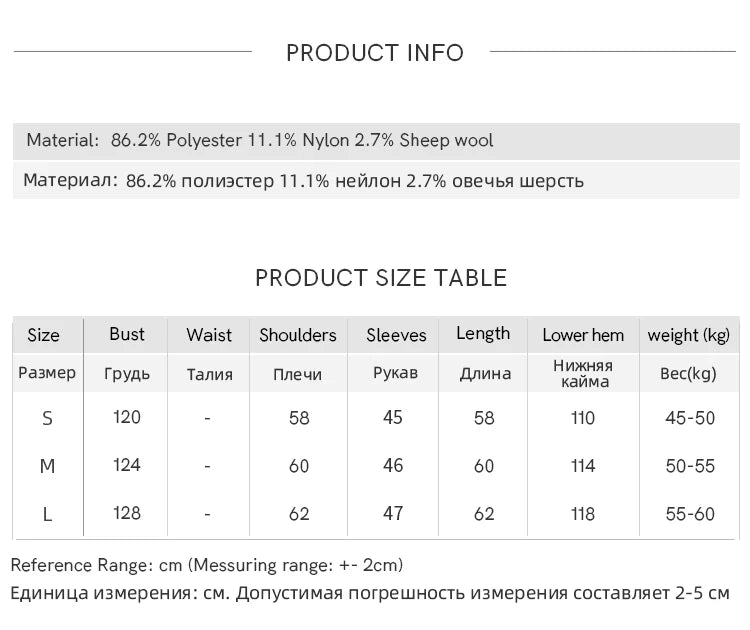750x630 pixels.
Task: Click bust value 124 for size M
Action: click(x=127, y=465)
